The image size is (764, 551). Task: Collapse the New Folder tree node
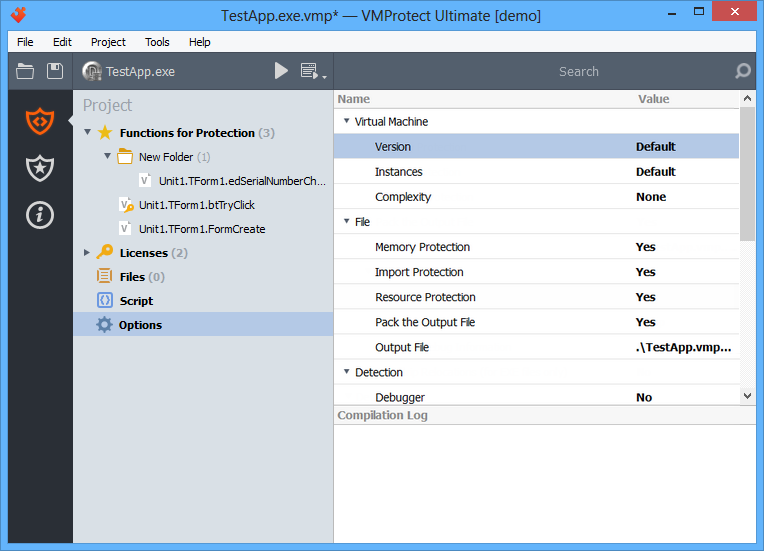(x=107, y=156)
